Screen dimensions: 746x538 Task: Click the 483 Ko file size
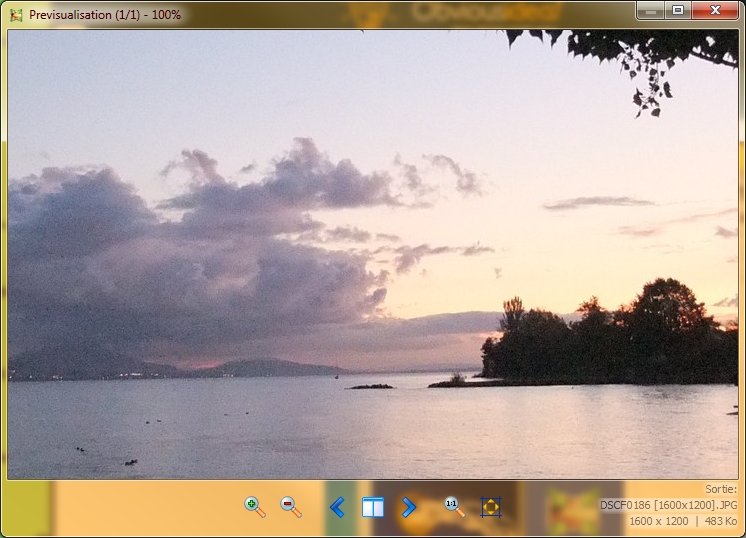pyautogui.click(x=721, y=522)
